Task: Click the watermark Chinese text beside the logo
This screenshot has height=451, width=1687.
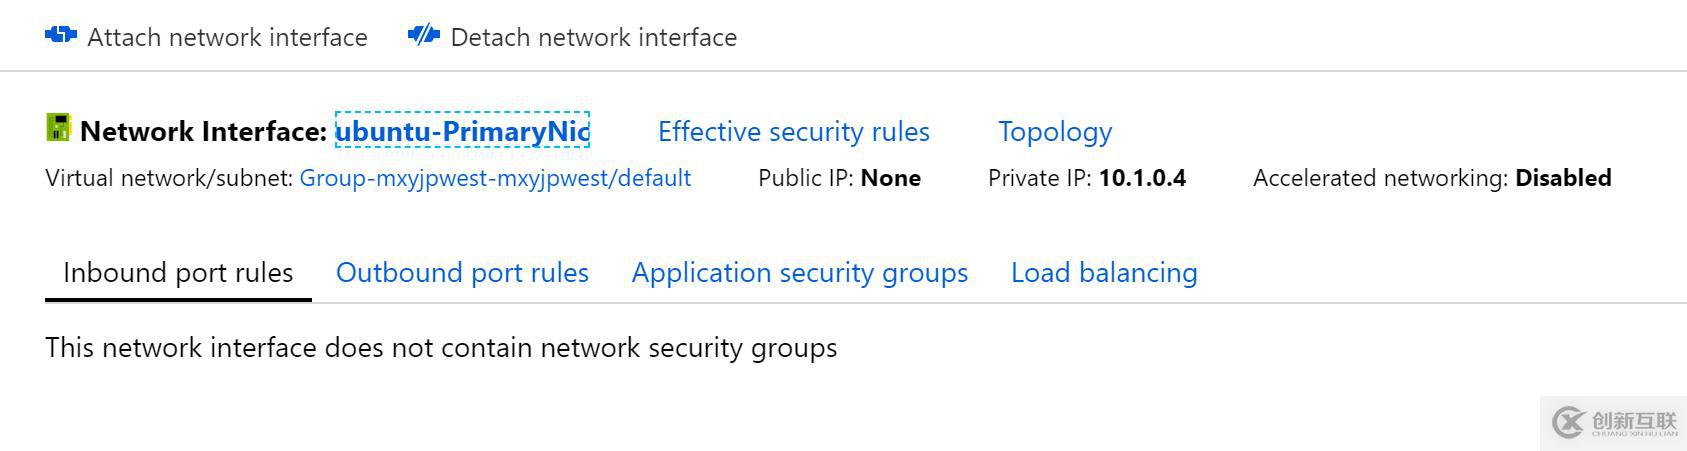Action: coord(1633,420)
